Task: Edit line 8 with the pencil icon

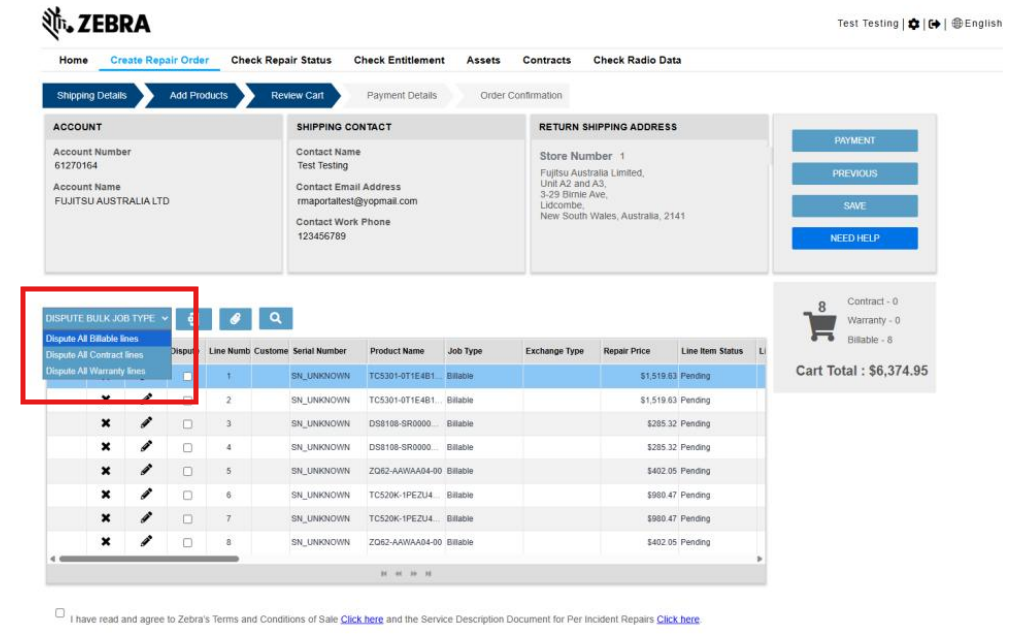Action: point(146,541)
